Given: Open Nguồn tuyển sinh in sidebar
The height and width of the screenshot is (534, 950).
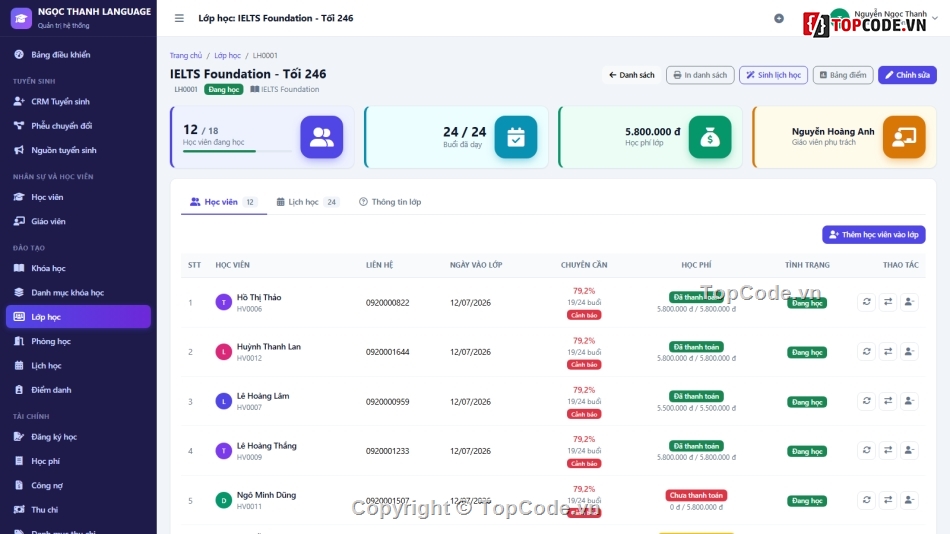Looking at the screenshot, I should [78, 150].
